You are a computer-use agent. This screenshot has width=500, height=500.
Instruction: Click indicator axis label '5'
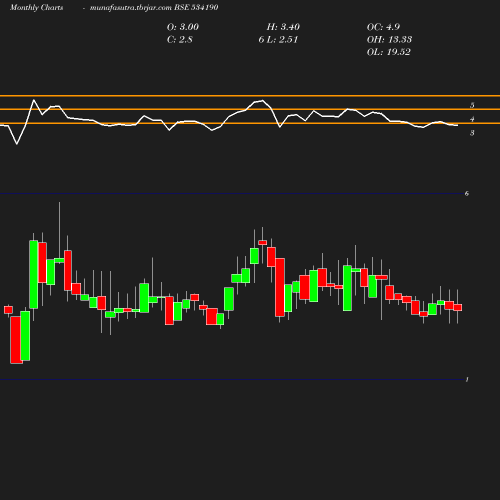pyautogui.click(x=472, y=105)
